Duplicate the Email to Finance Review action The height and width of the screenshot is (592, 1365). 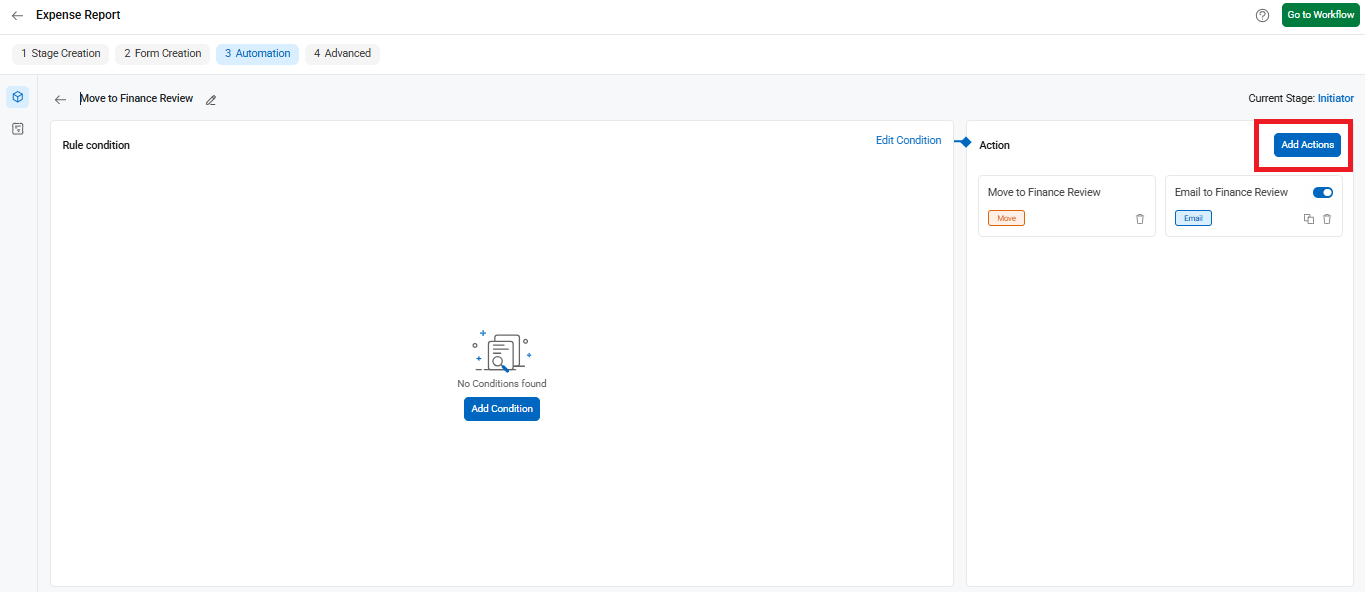click(x=1309, y=219)
